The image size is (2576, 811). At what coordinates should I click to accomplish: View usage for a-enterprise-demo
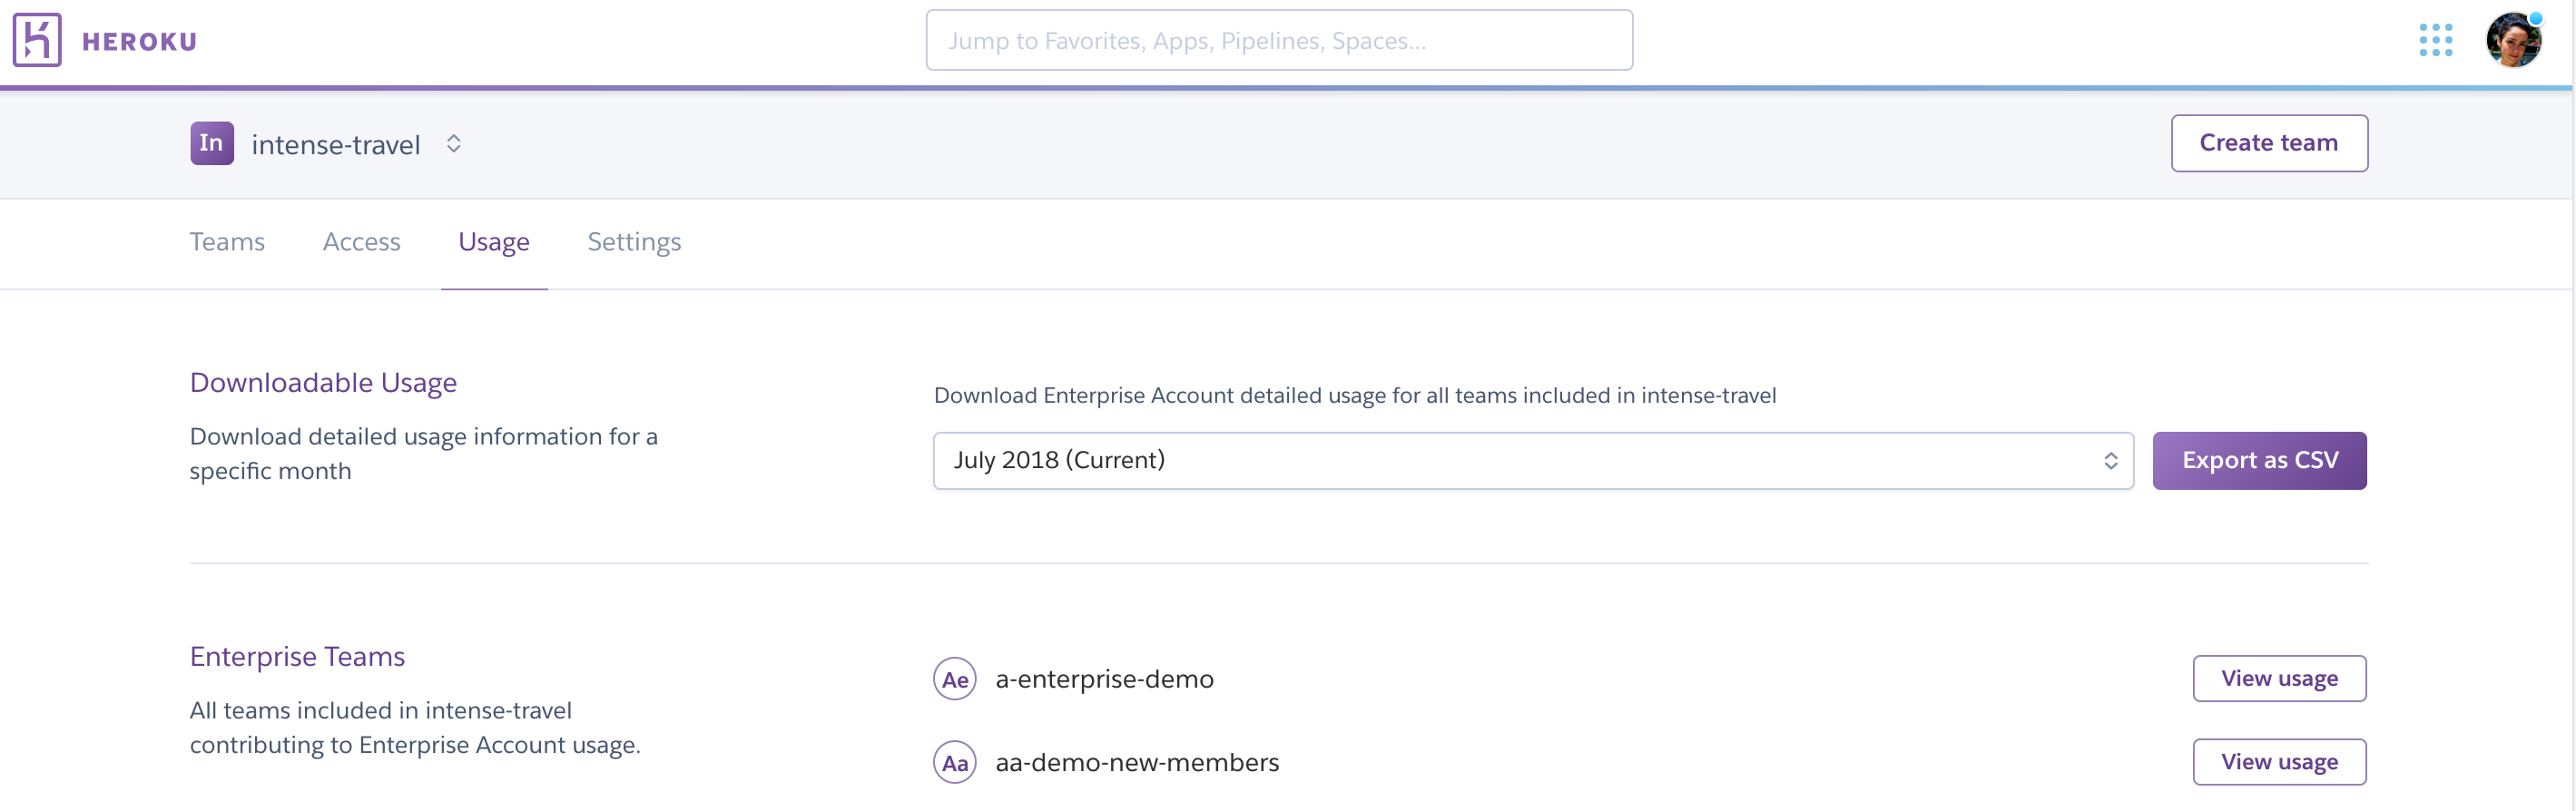(2279, 679)
